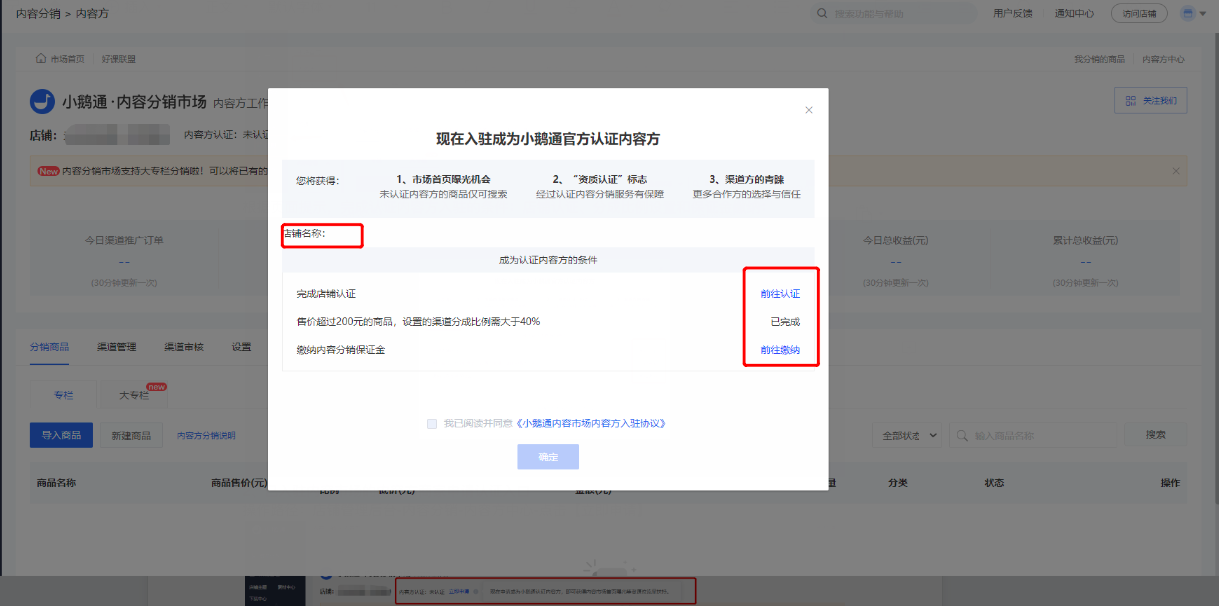Click the 前往认证 link
Viewport: 1219px width, 606px height.
pyautogui.click(x=780, y=294)
